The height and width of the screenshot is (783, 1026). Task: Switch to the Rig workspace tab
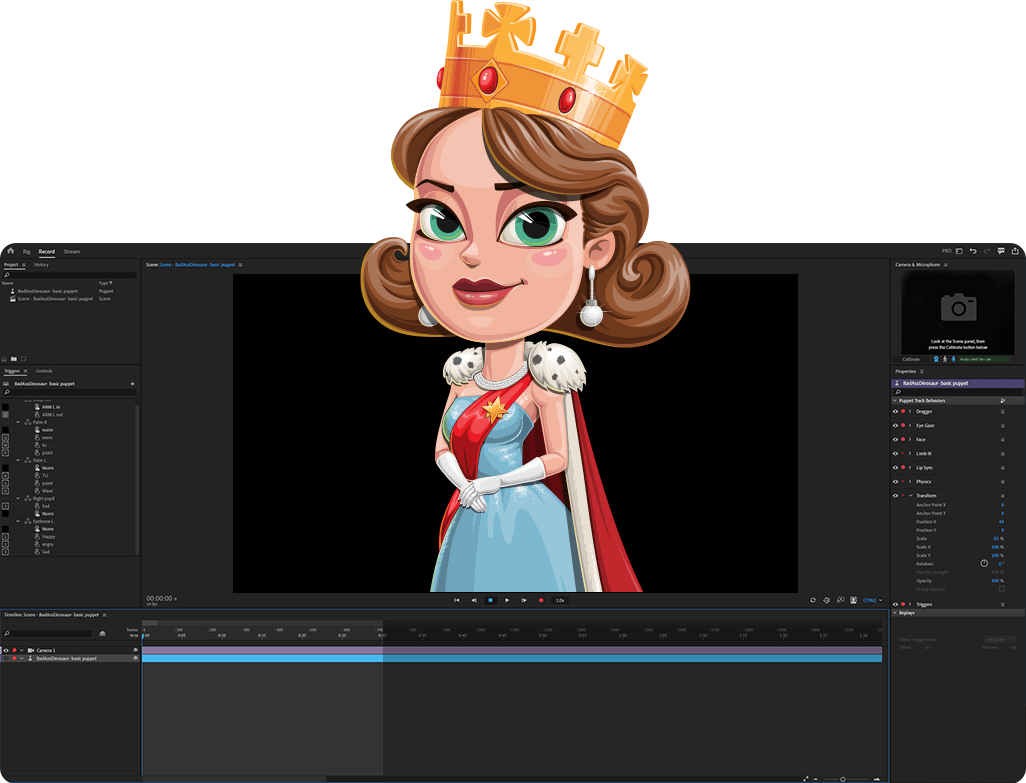[27, 251]
